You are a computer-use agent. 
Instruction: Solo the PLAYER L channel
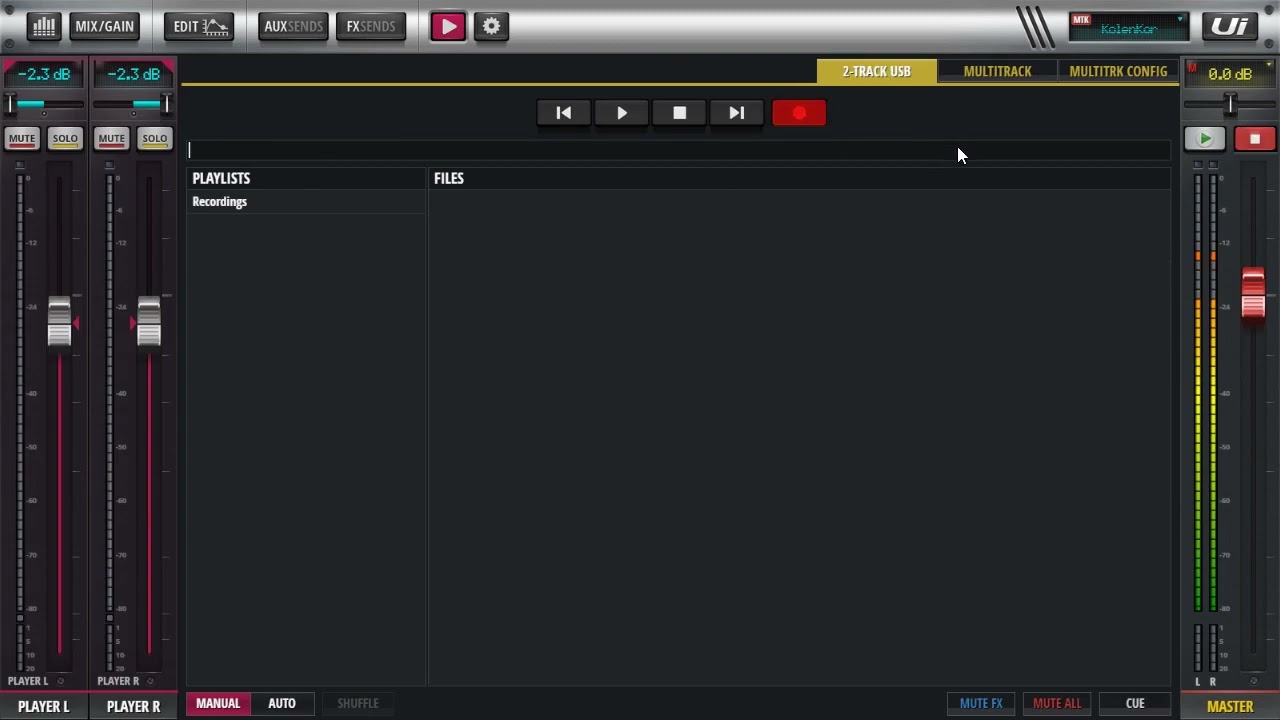[x=65, y=139]
